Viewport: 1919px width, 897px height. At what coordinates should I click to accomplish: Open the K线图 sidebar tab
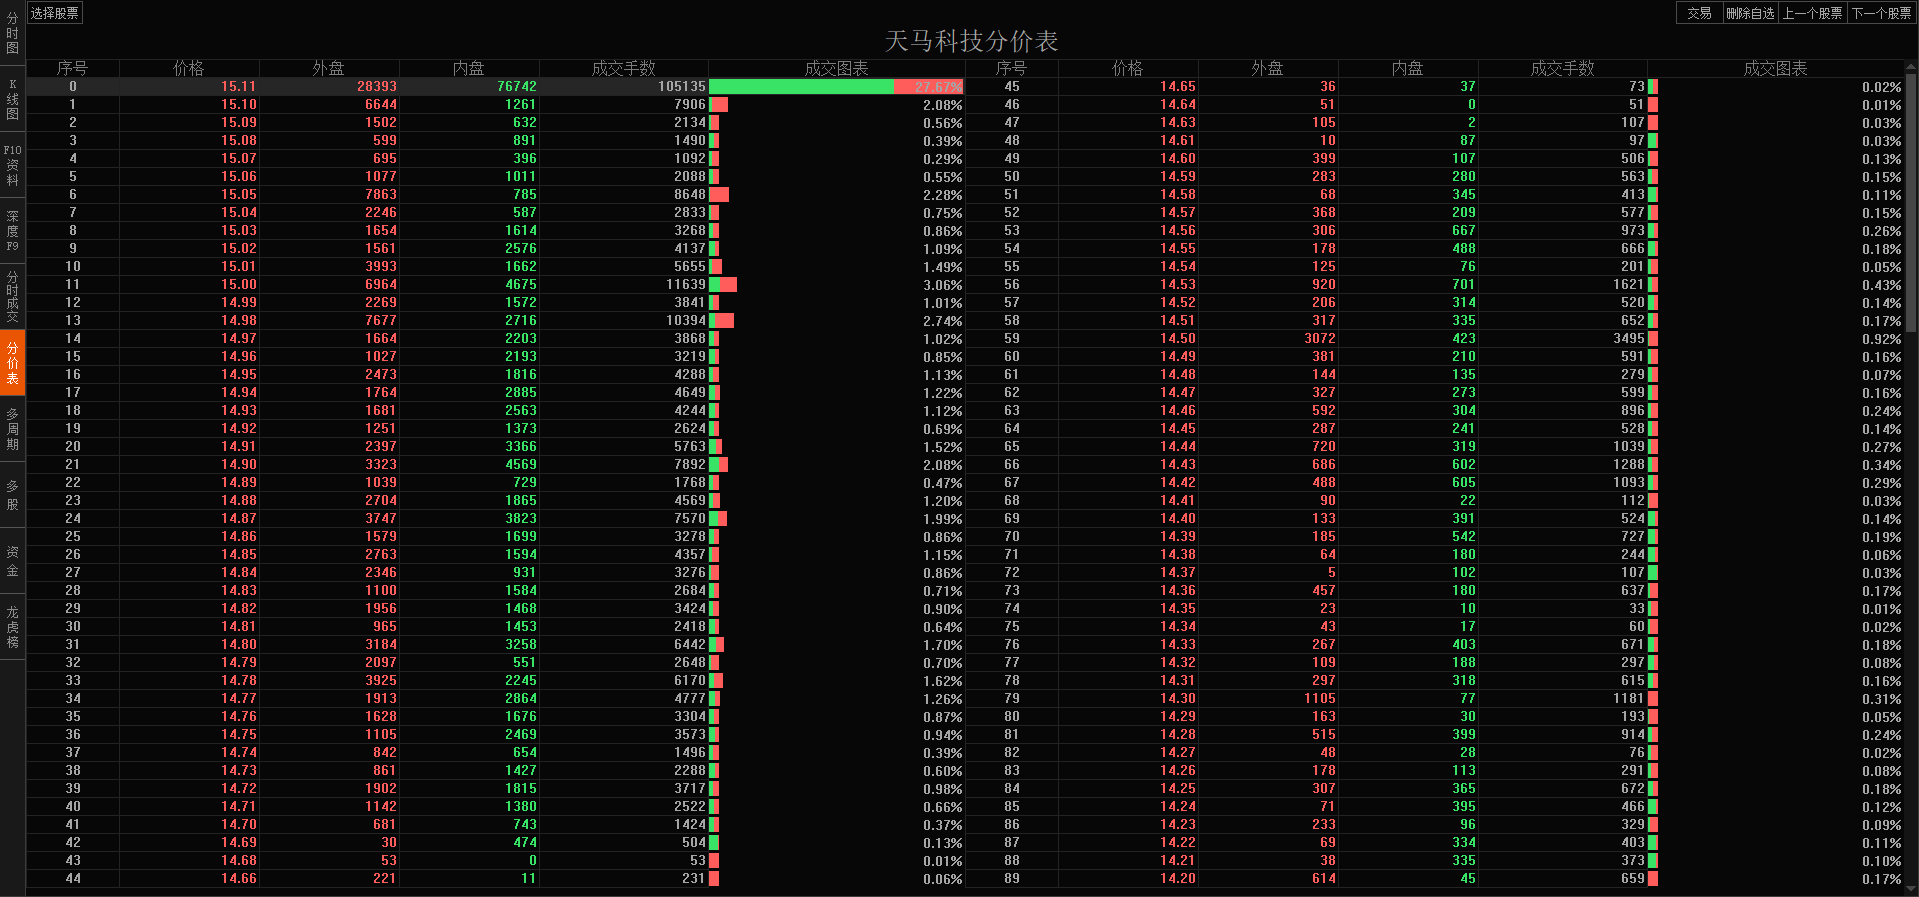tap(12, 99)
